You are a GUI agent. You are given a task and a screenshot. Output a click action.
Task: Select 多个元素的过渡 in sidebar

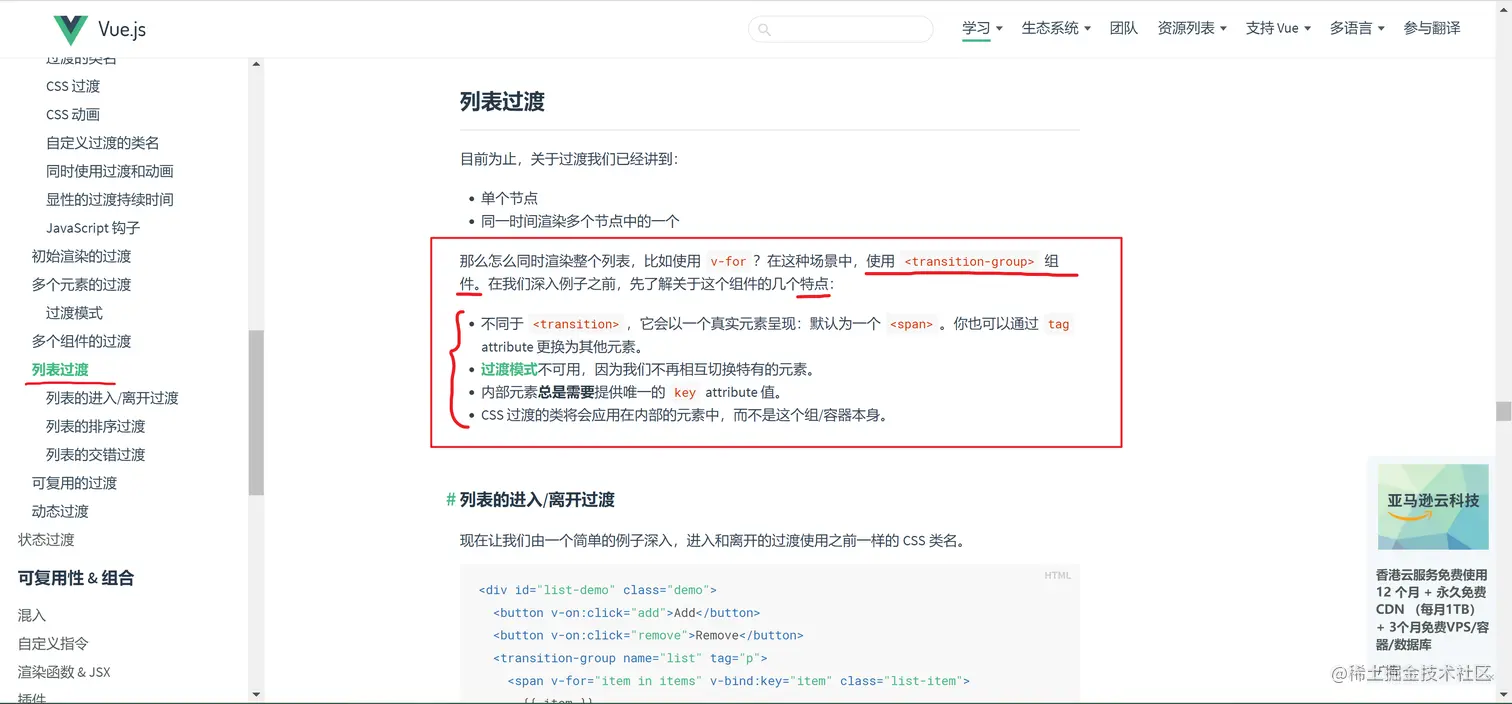(81, 284)
